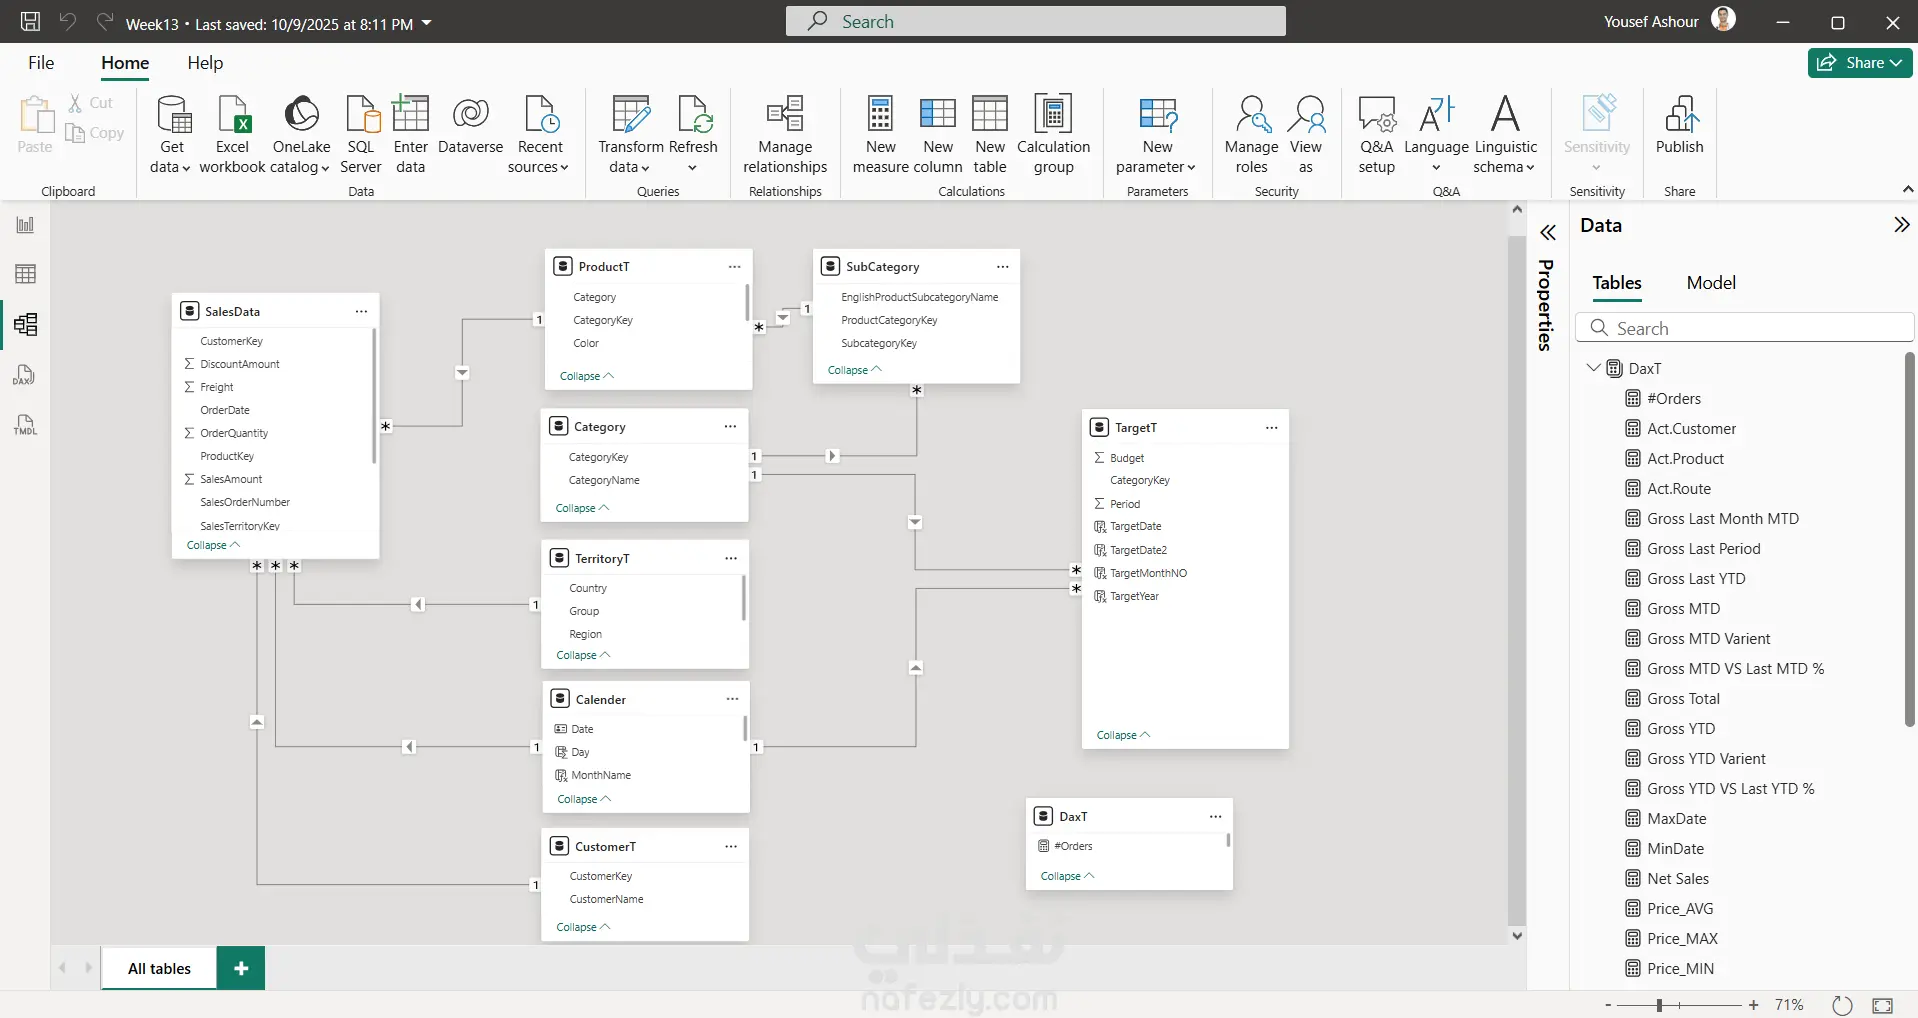Click the Enter data icon

pos(410,135)
